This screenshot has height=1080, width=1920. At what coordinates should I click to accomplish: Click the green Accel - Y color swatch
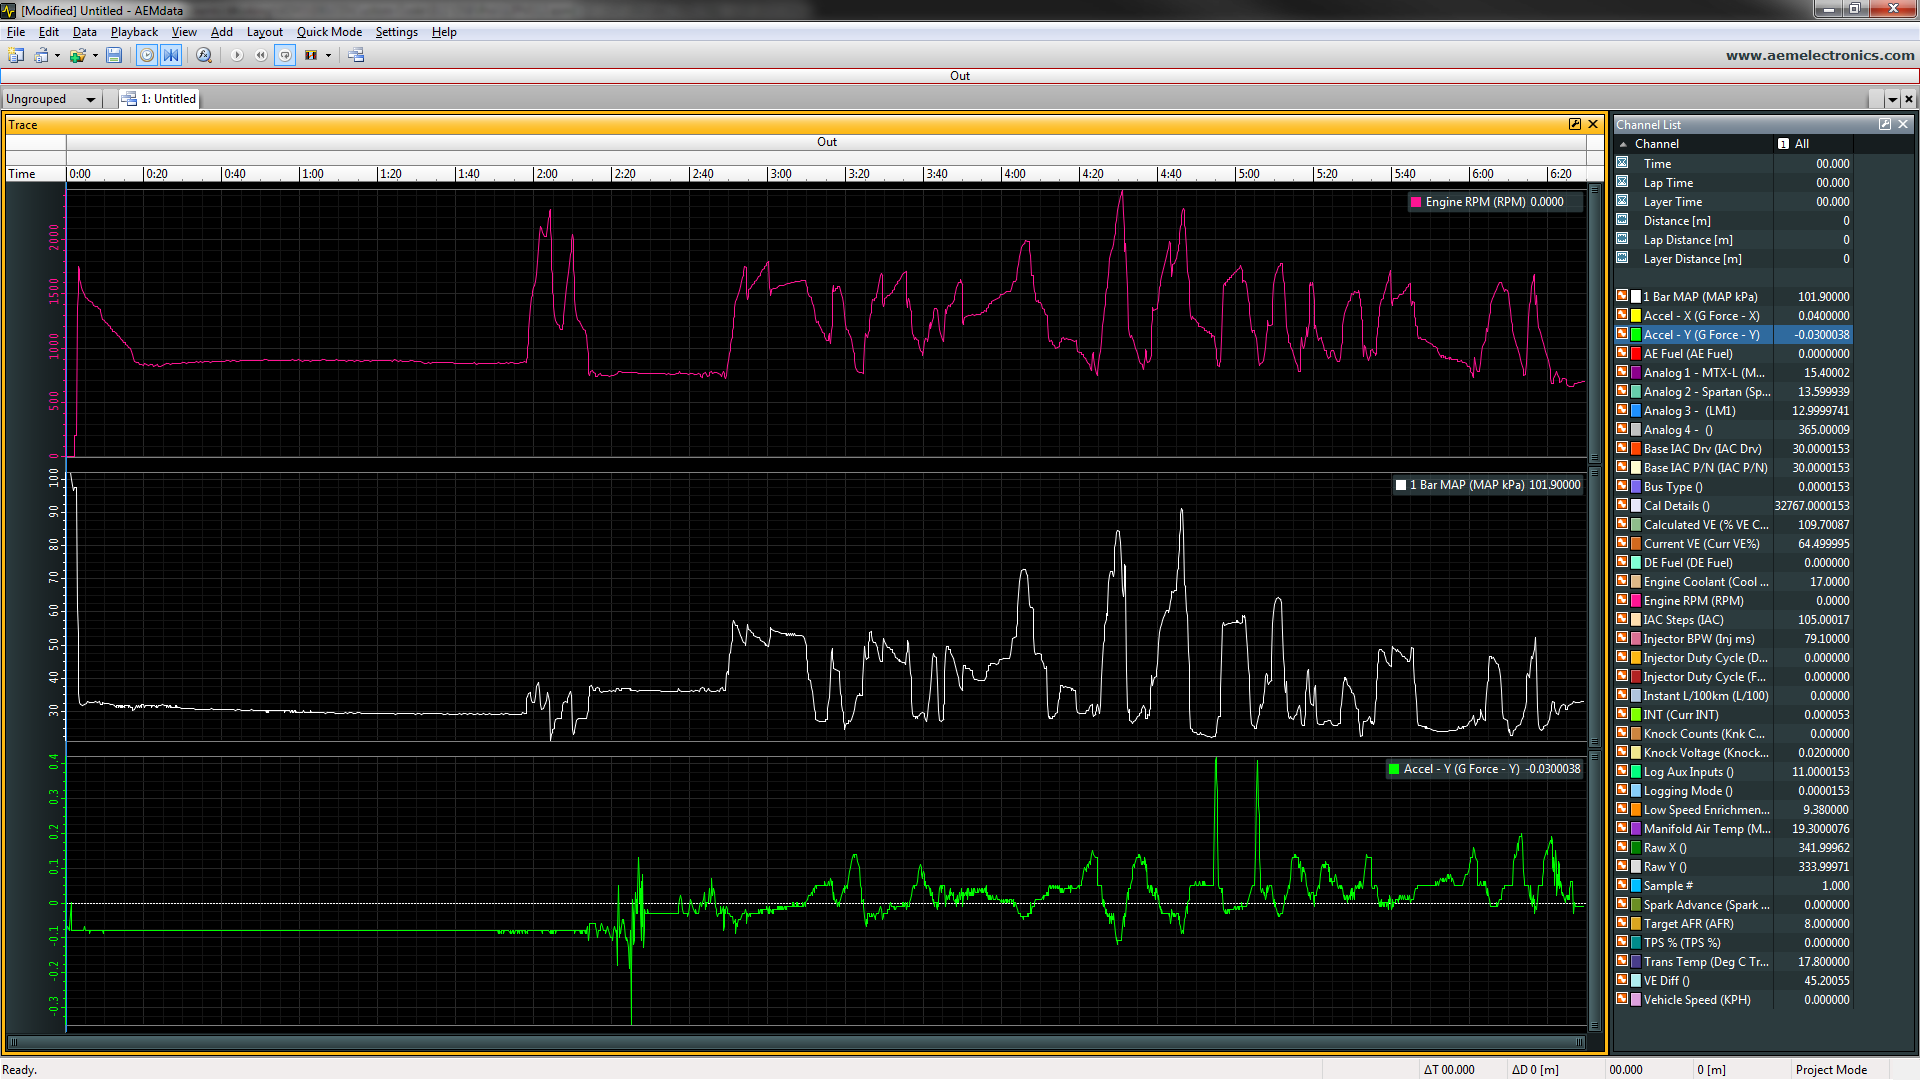pyautogui.click(x=1636, y=334)
